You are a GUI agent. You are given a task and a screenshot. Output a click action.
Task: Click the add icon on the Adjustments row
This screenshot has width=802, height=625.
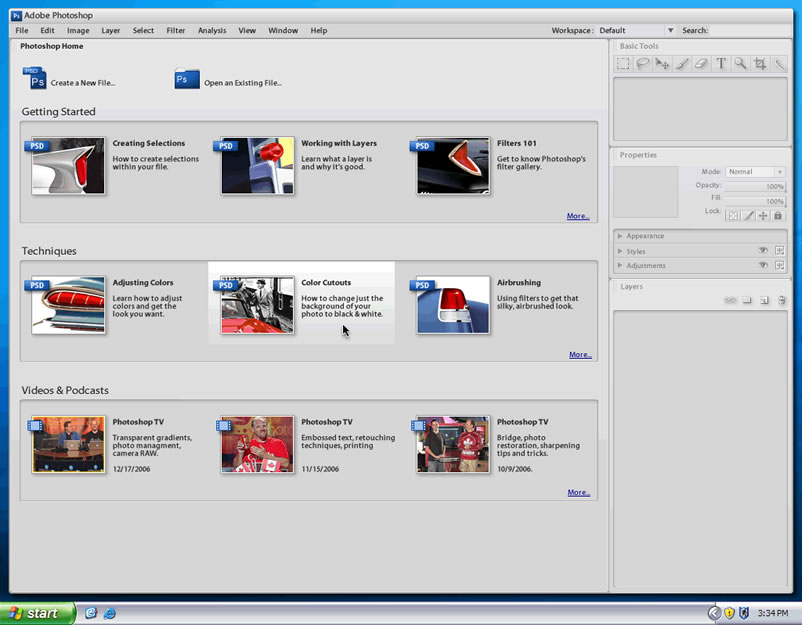coord(779,265)
